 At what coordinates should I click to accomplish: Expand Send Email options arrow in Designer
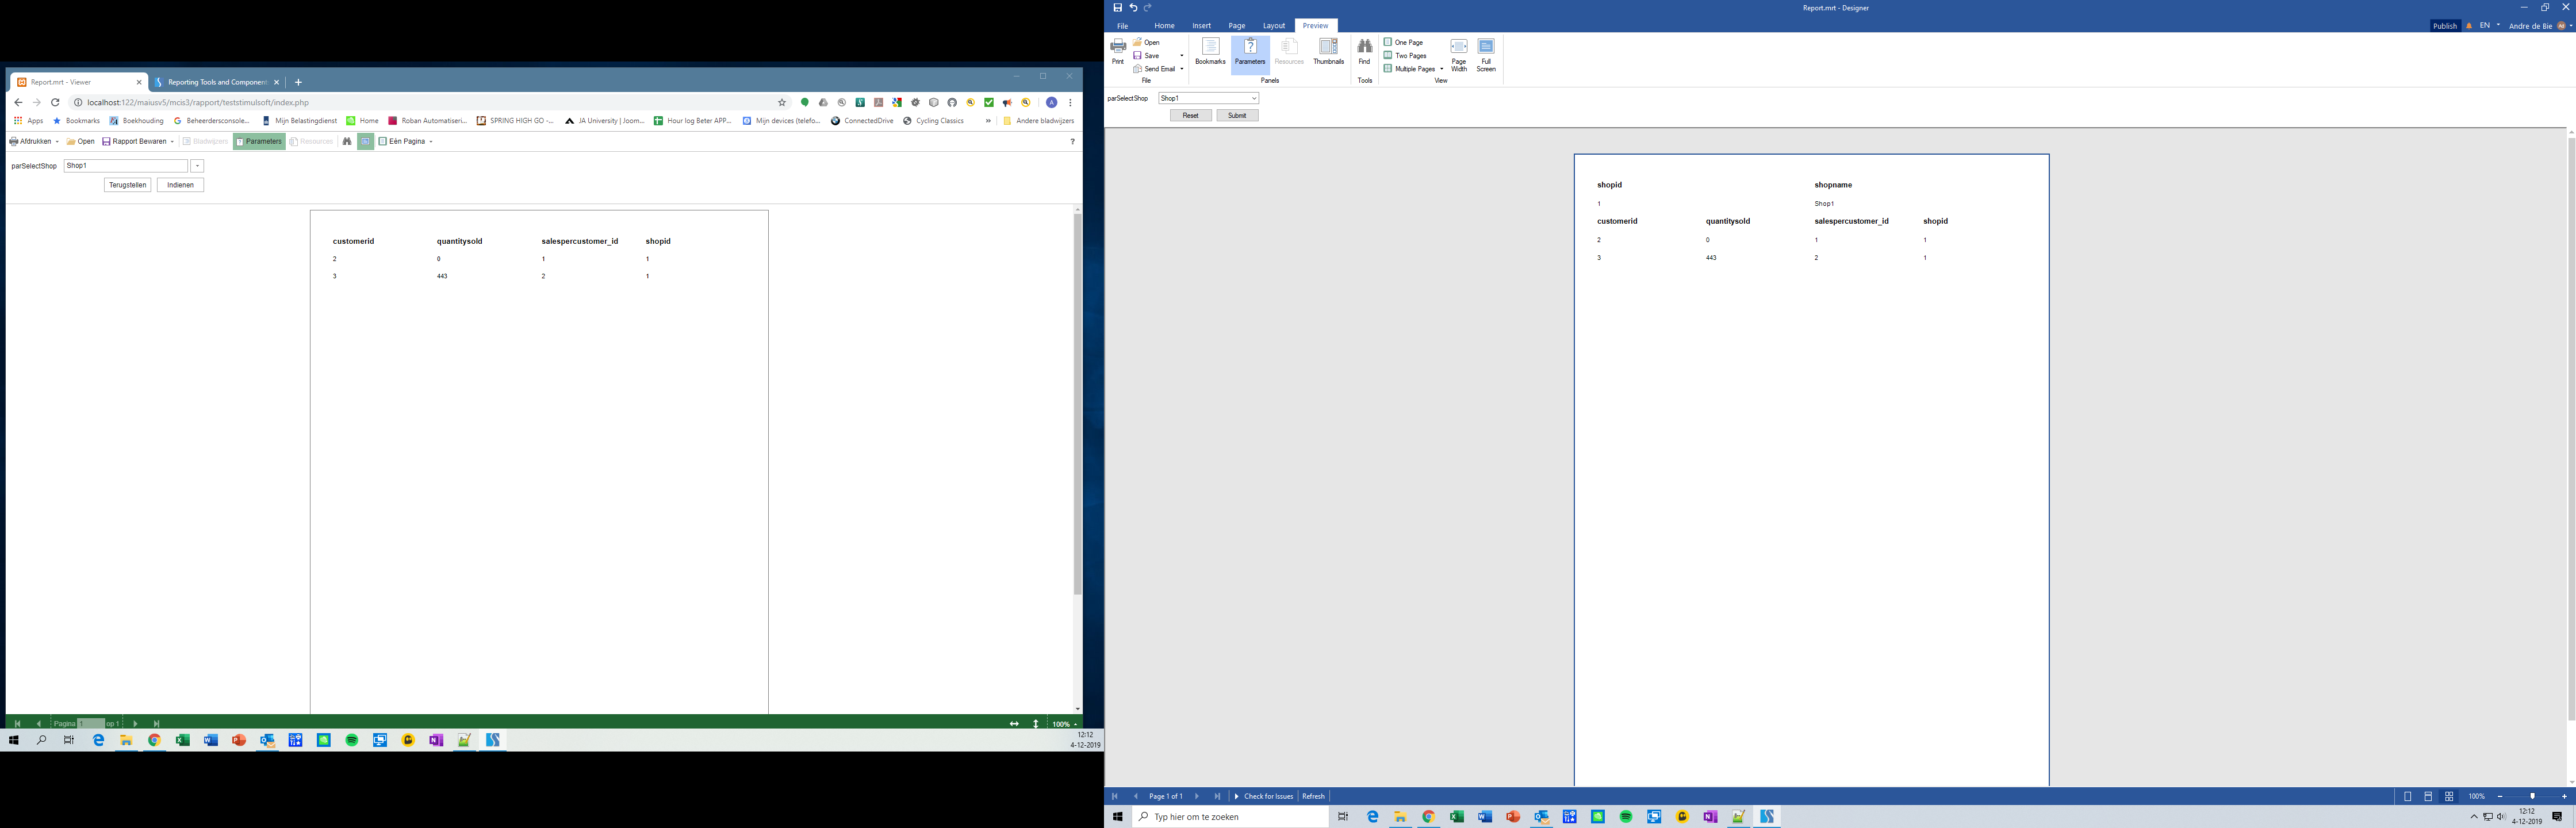pos(1182,69)
